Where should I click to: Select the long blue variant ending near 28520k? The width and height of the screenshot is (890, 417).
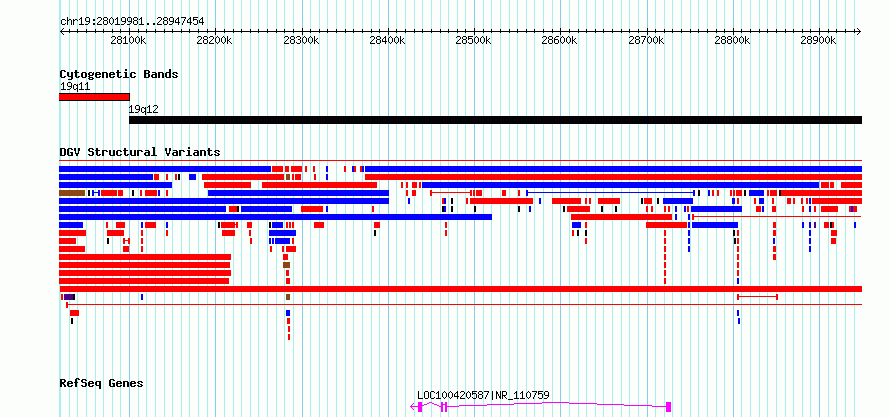275,217
